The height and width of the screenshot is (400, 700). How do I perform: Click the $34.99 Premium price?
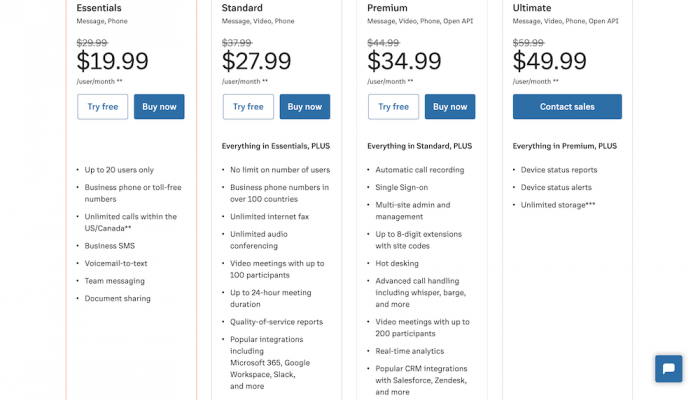(402, 61)
